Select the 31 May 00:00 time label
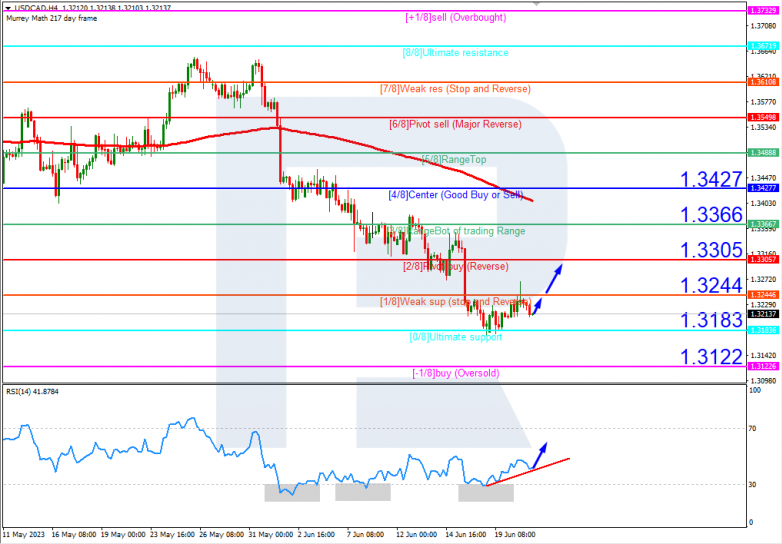 271,535
